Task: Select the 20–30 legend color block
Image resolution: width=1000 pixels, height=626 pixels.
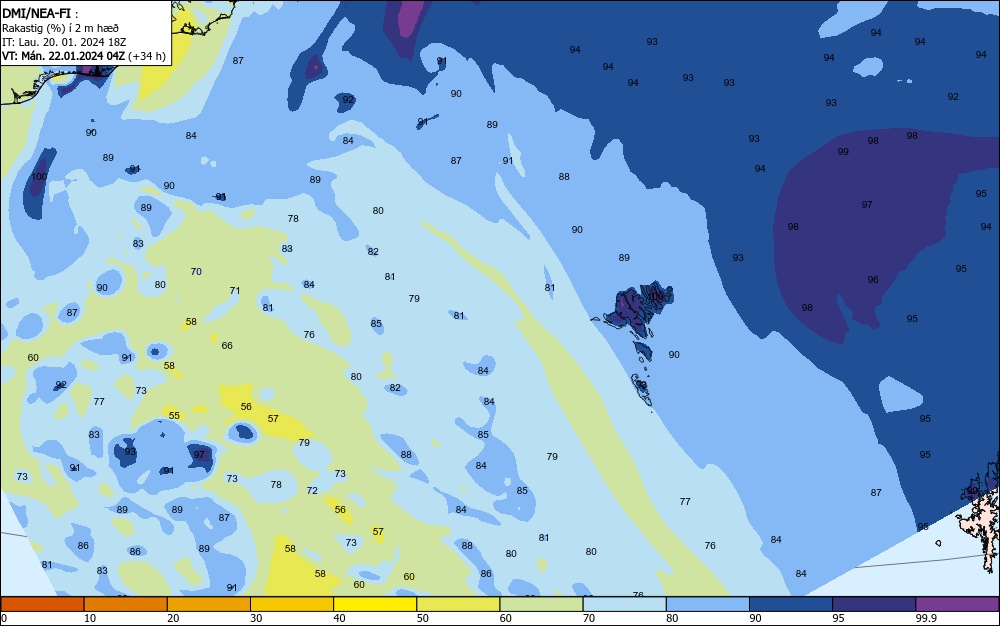Action: (x=209, y=604)
